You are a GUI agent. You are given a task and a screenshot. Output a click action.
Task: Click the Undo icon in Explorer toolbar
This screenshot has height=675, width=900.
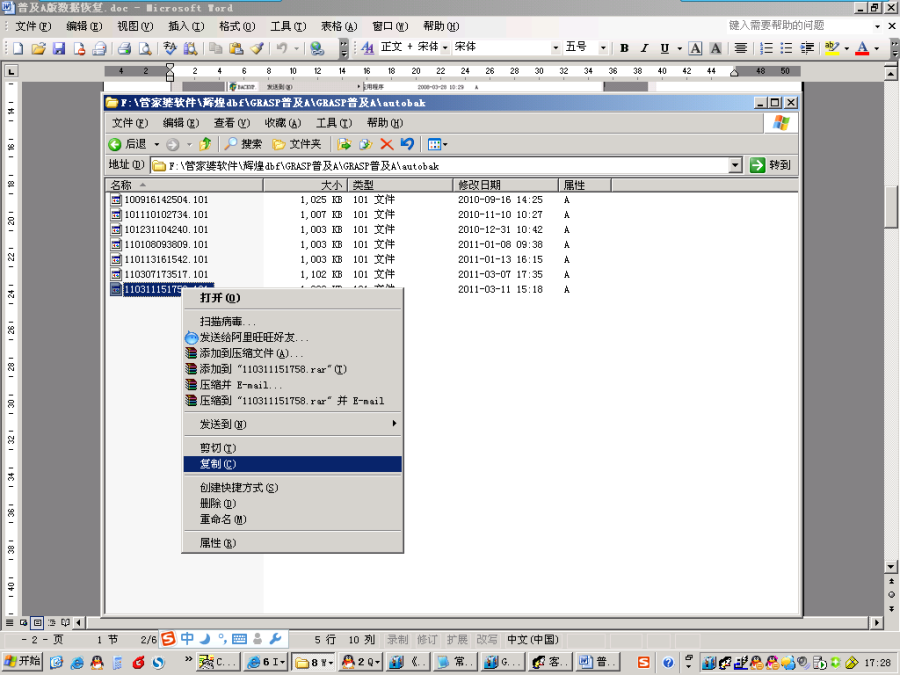[407, 144]
